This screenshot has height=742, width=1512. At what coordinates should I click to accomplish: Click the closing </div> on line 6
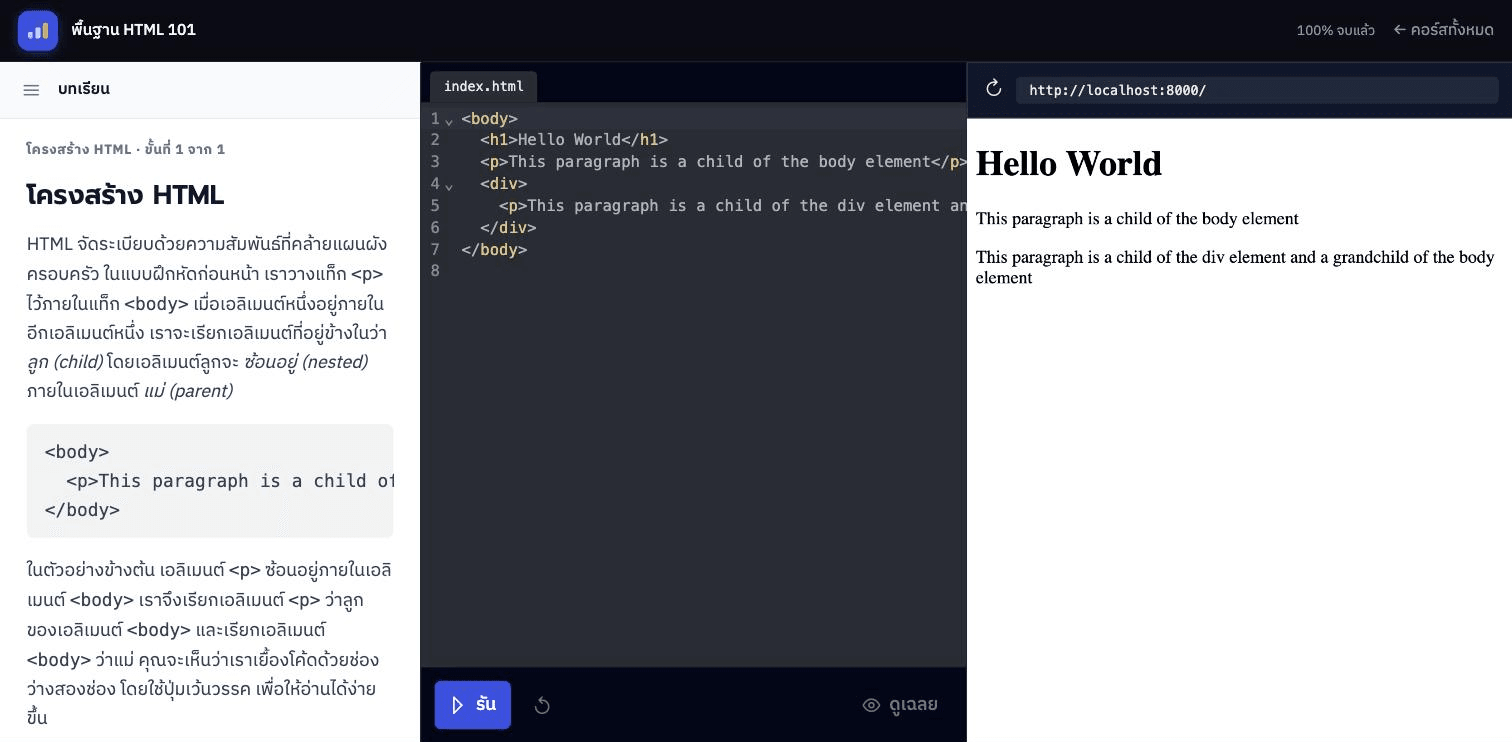click(508, 228)
